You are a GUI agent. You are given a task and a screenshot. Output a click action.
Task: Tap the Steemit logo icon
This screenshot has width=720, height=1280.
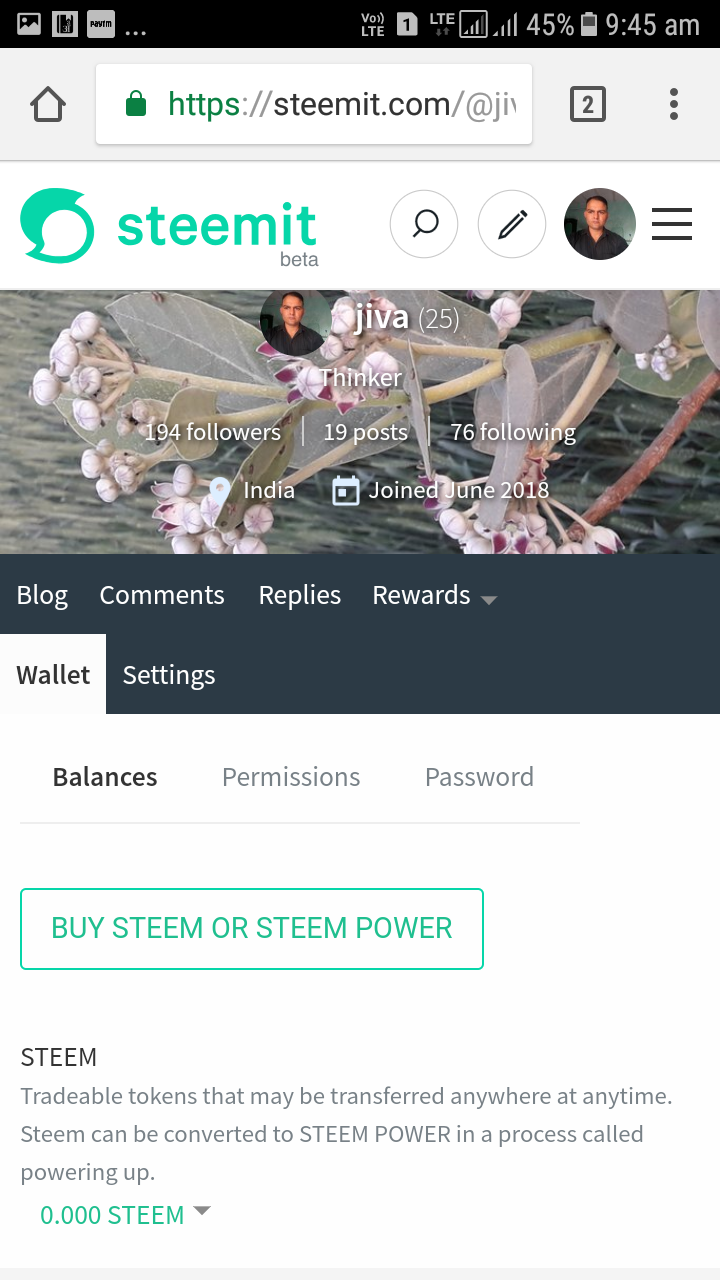point(57,226)
